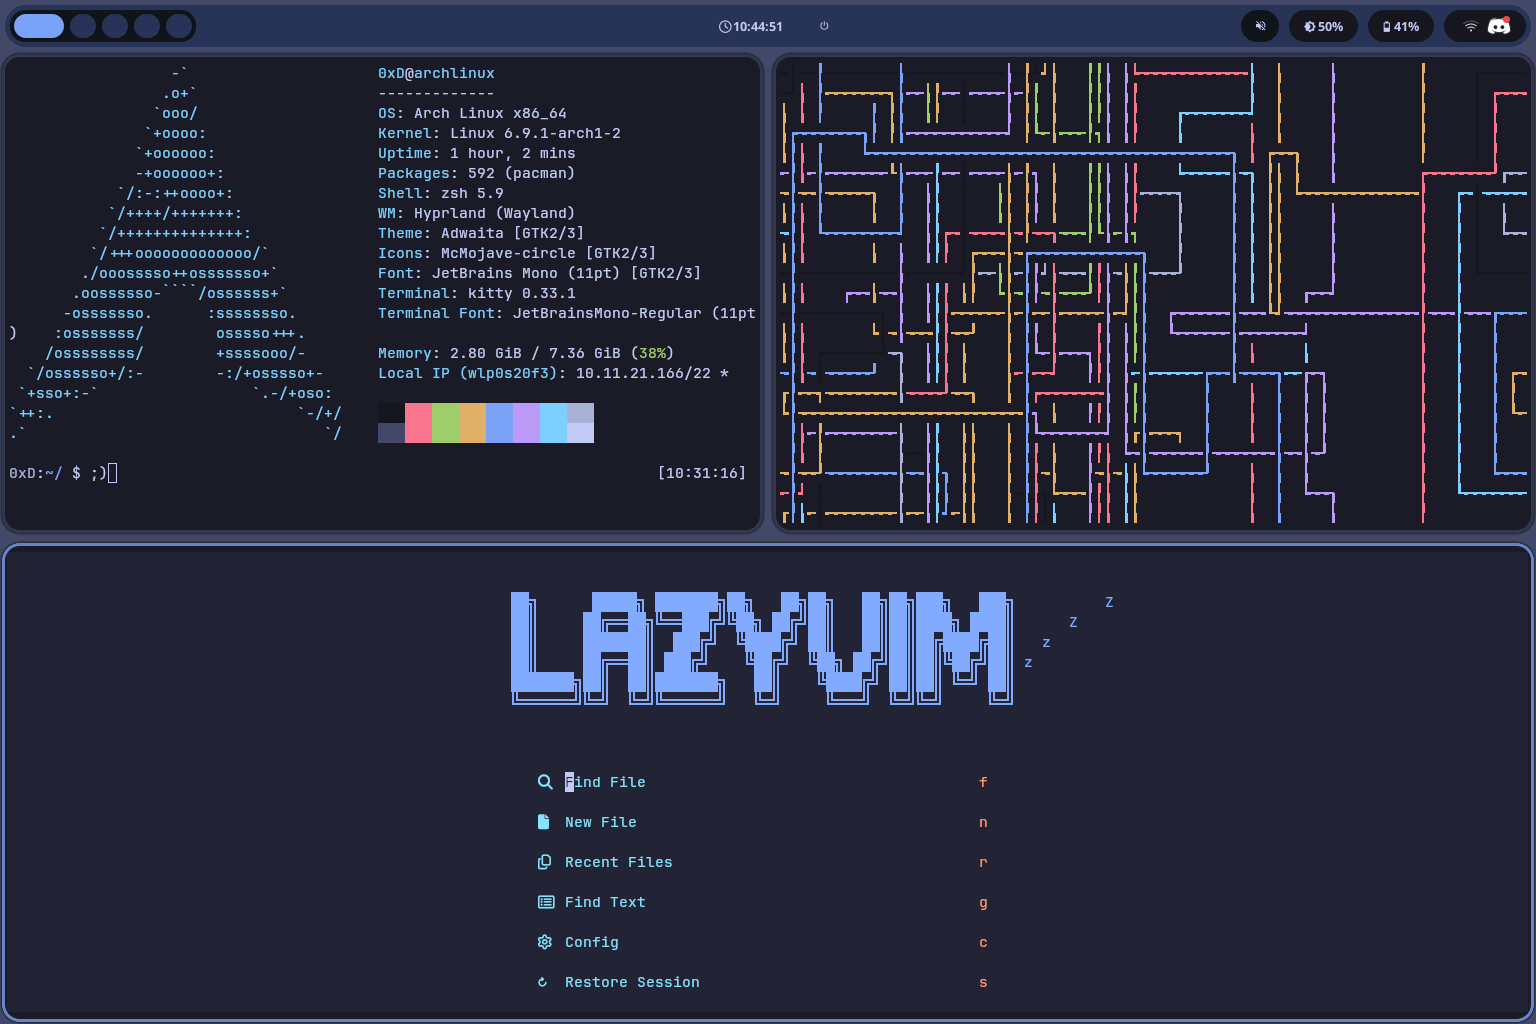Click the document icon beside New File
This screenshot has height=1024, width=1536.
coord(544,822)
